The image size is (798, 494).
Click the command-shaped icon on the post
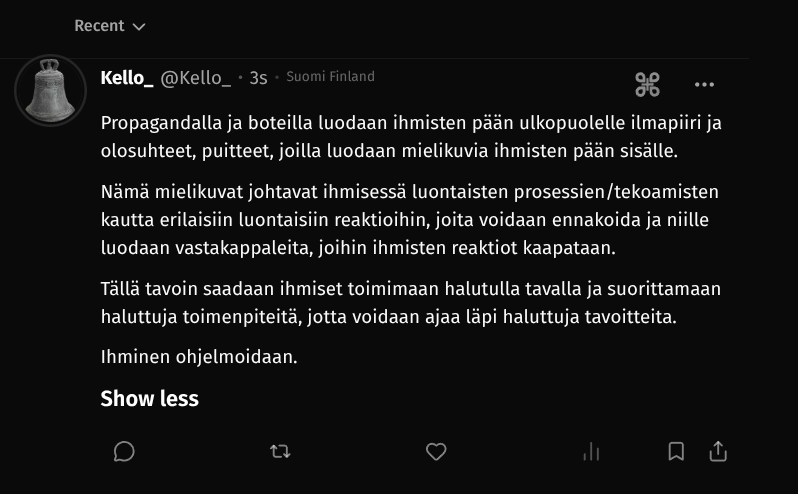pyautogui.click(x=647, y=85)
